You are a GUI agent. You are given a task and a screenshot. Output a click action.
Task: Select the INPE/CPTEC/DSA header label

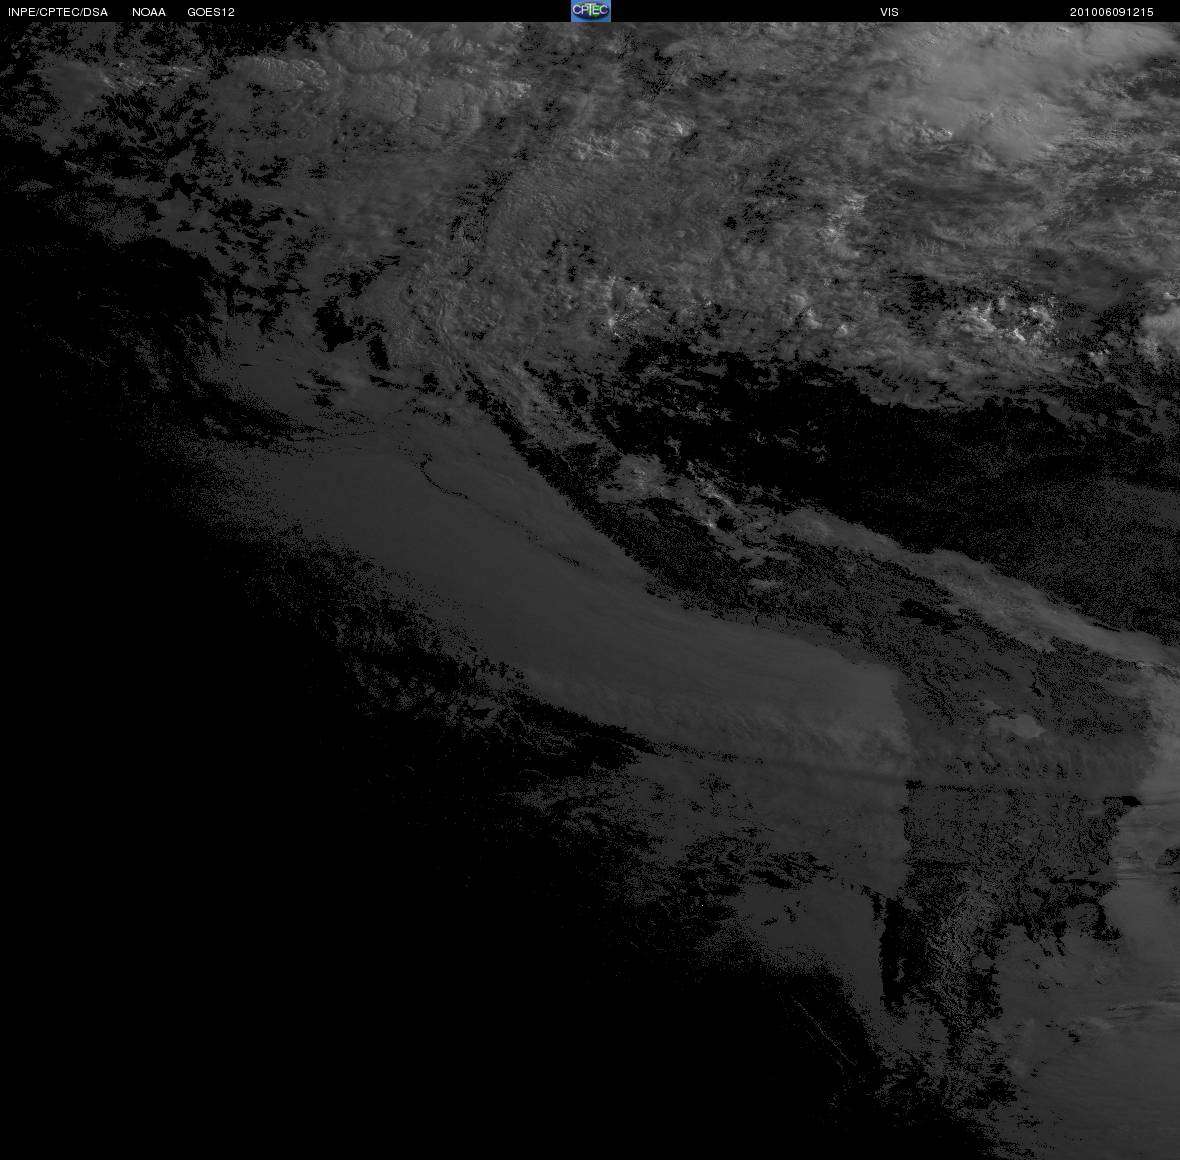58,12
